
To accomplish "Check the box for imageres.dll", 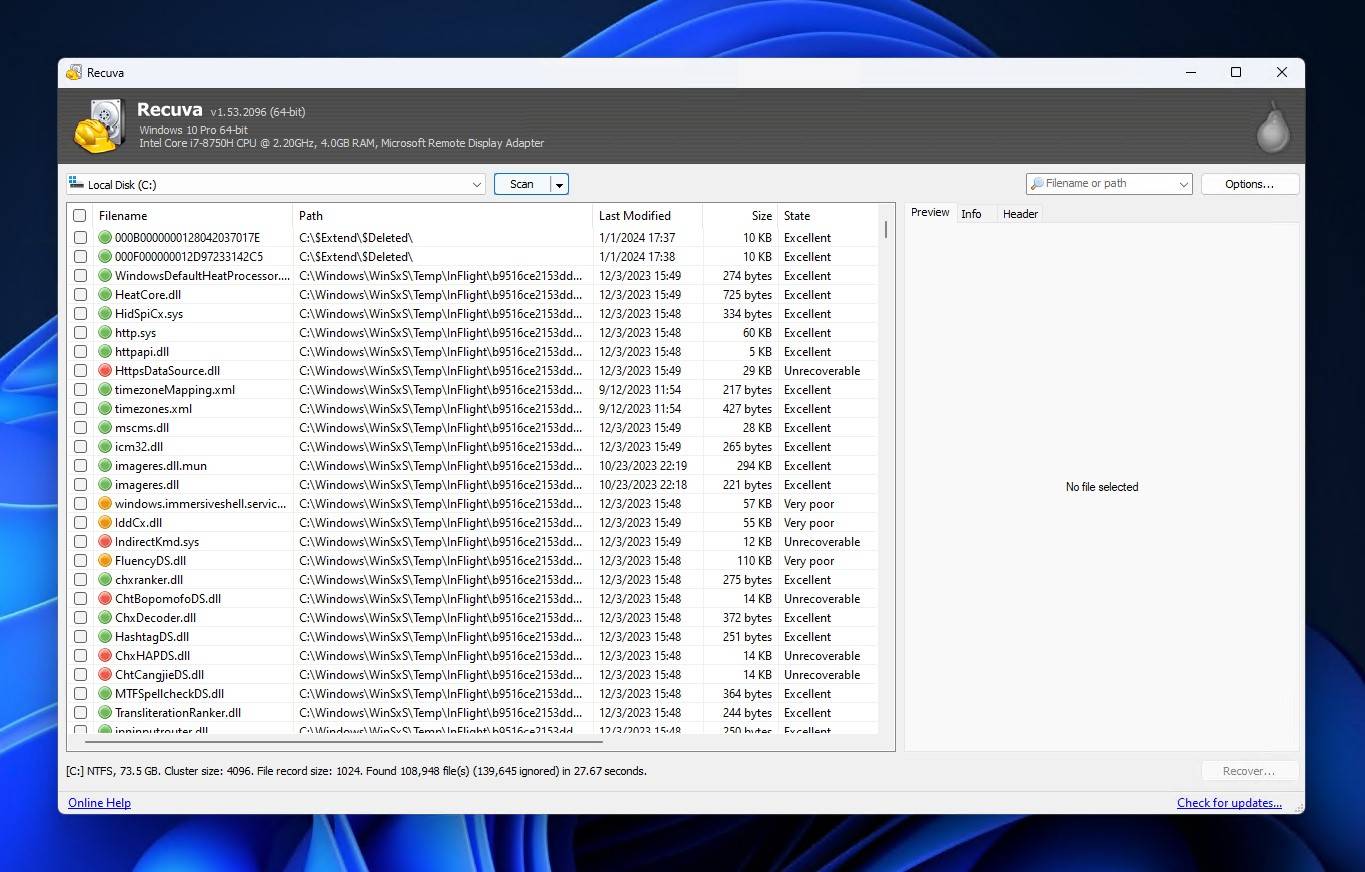I will [x=80, y=485].
